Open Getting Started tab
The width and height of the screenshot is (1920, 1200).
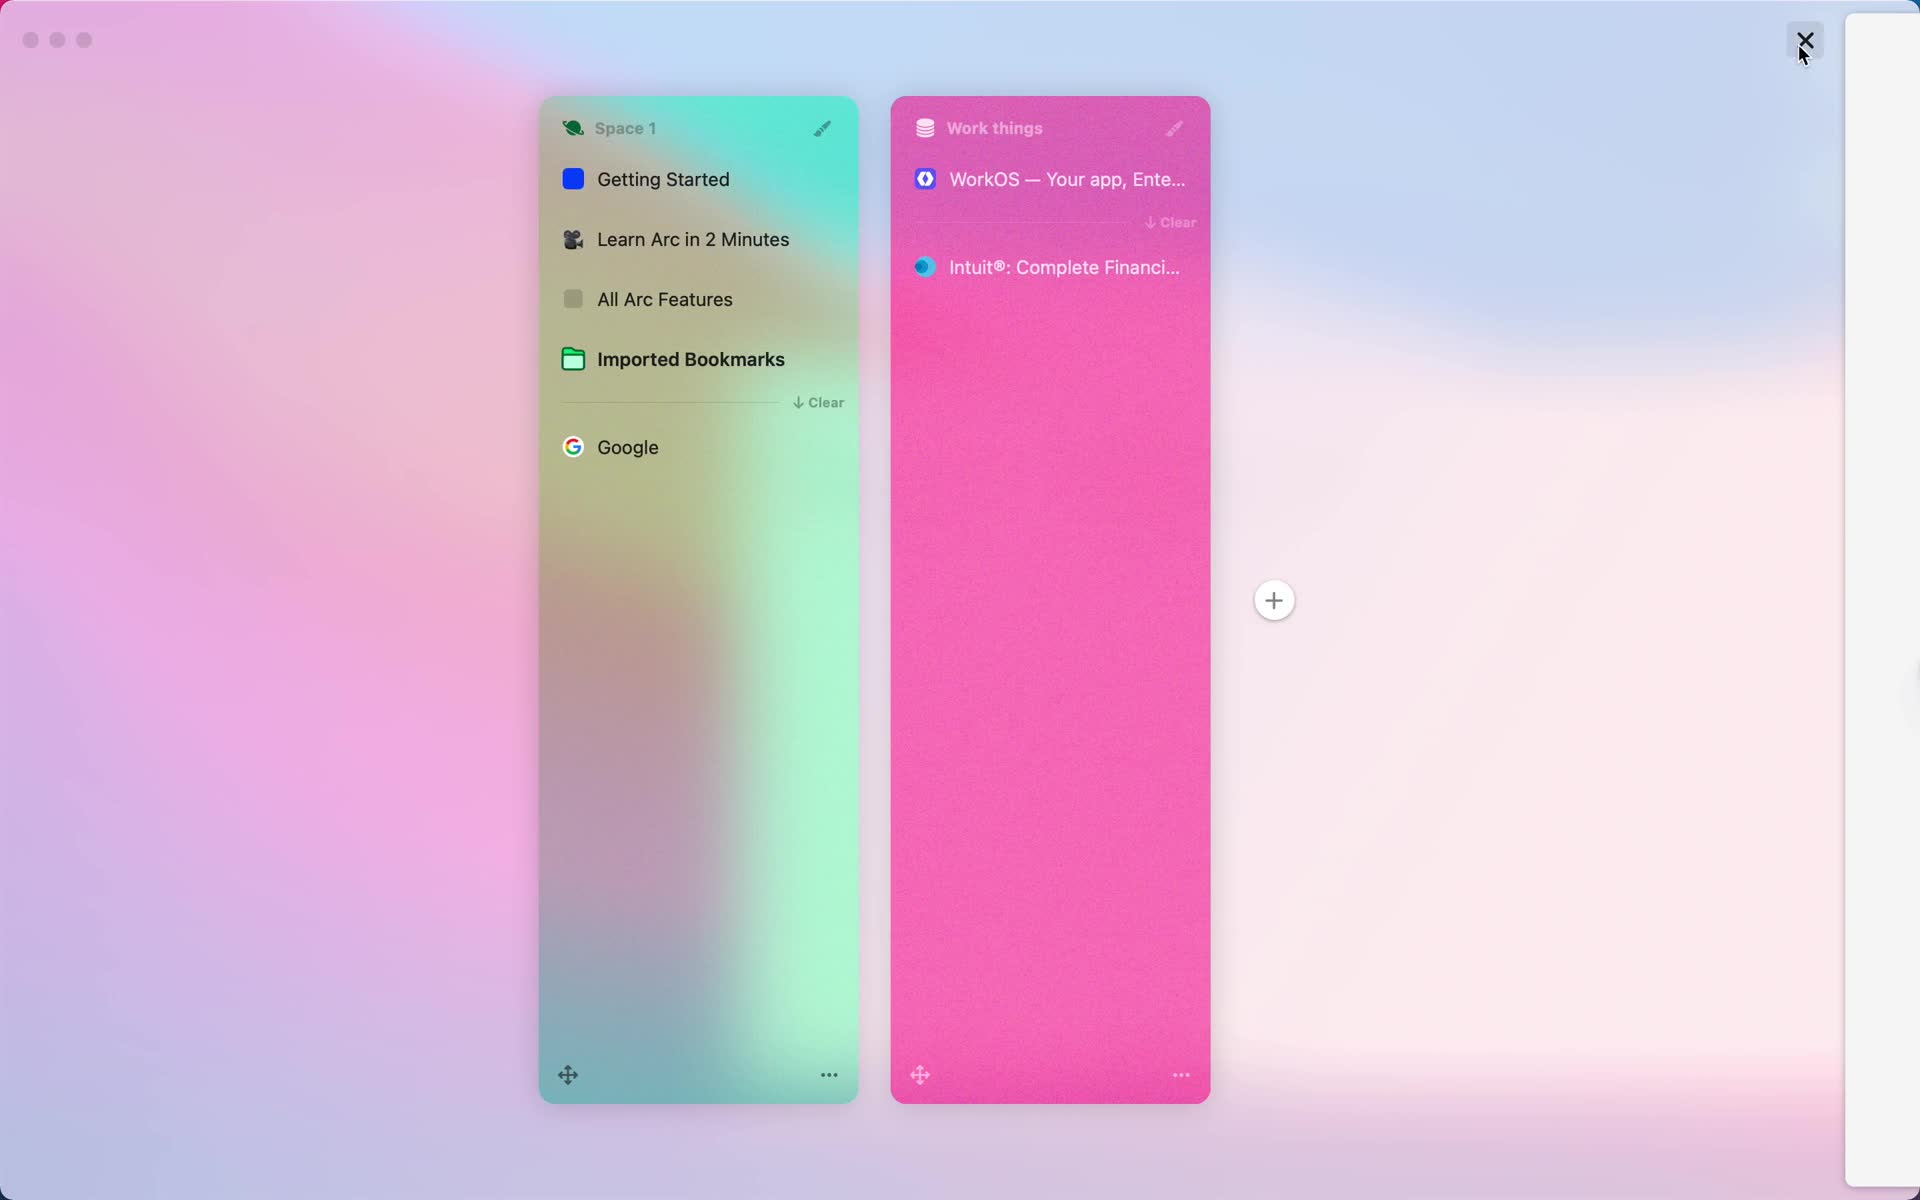click(x=661, y=177)
